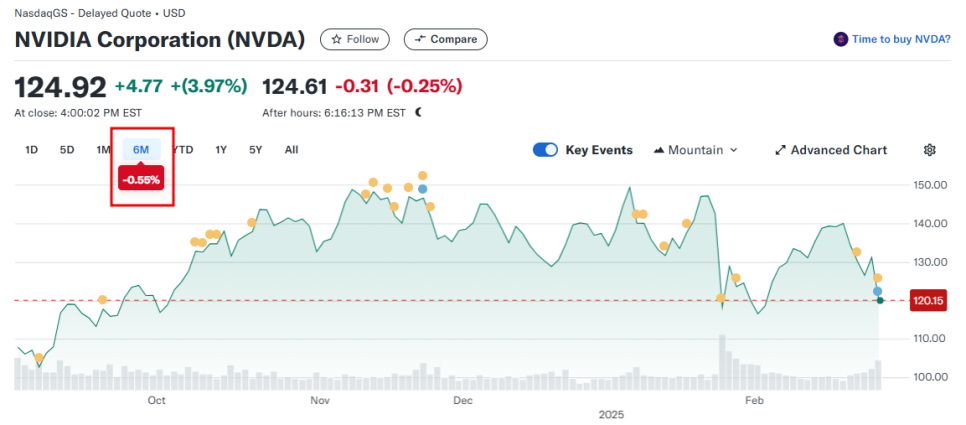
Task: Click the after-hours moon icon
Action: 419,112
